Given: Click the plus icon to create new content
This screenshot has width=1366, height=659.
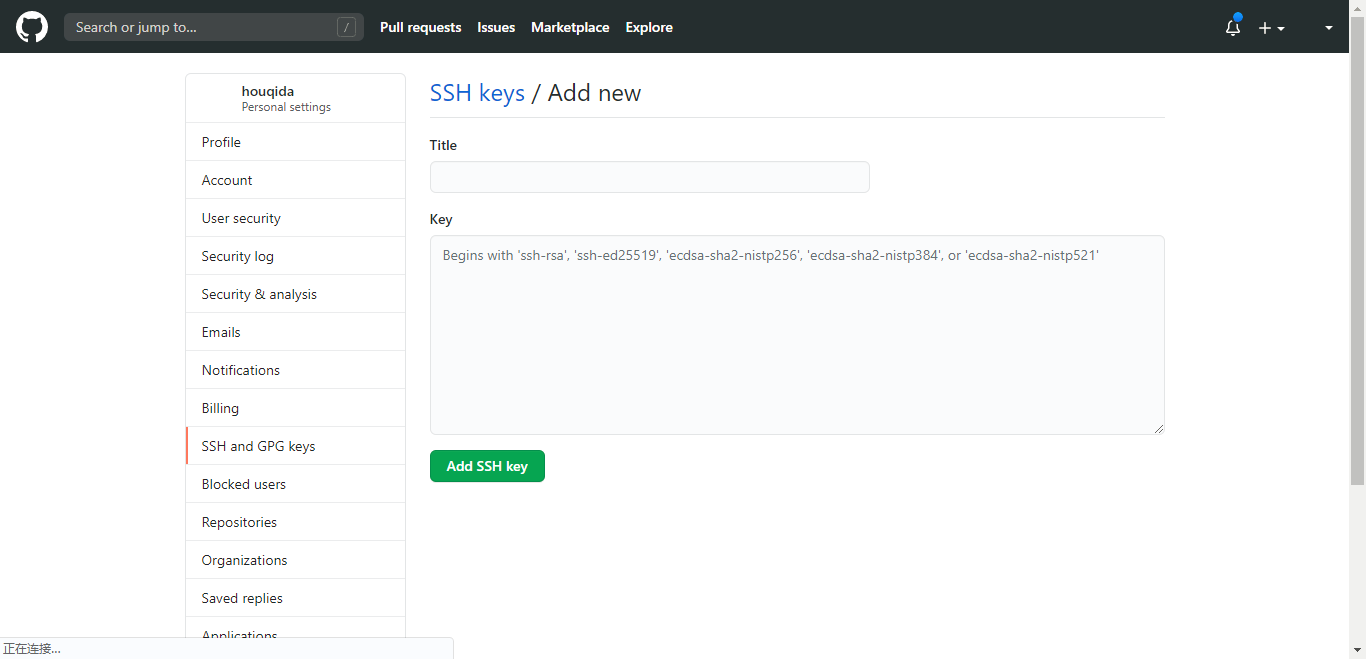Looking at the screenshot, I should pos(1264,27).
